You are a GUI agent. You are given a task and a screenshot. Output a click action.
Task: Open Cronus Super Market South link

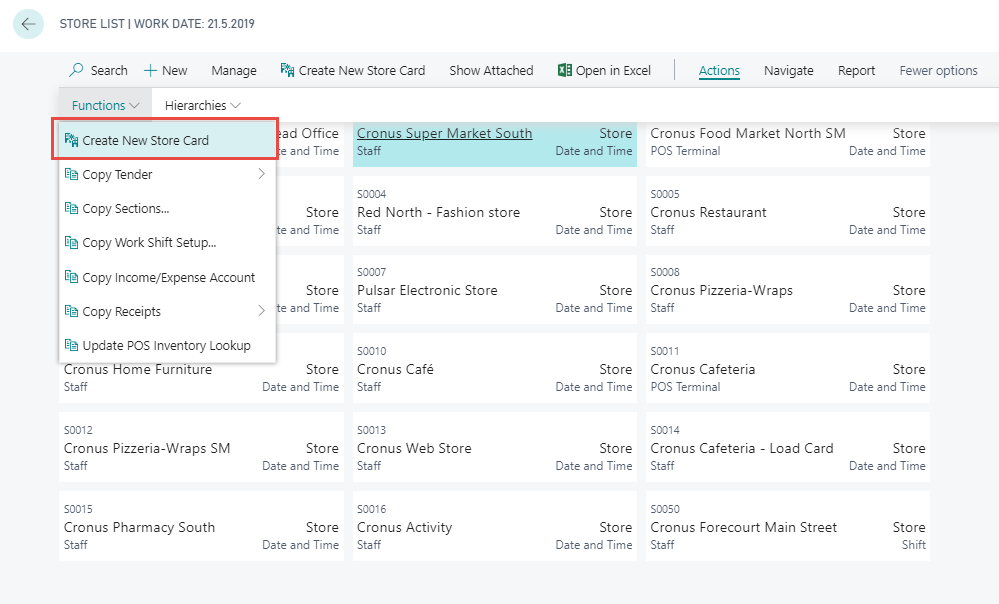[x=444, y=133]
